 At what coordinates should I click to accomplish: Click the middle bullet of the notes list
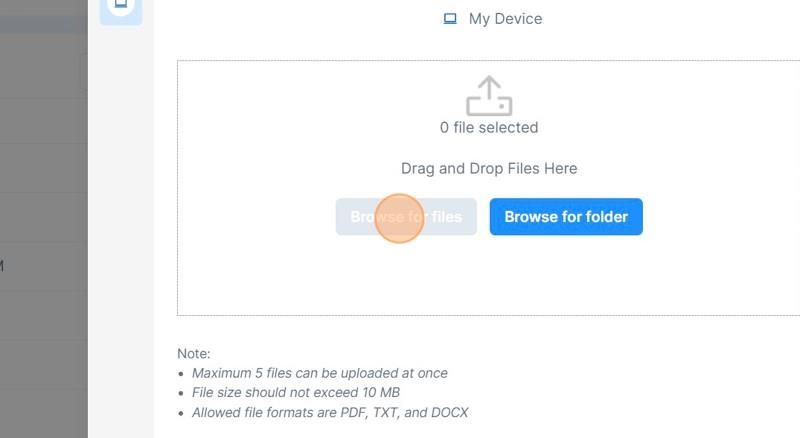pyautogui.click(x=181, y=394)
